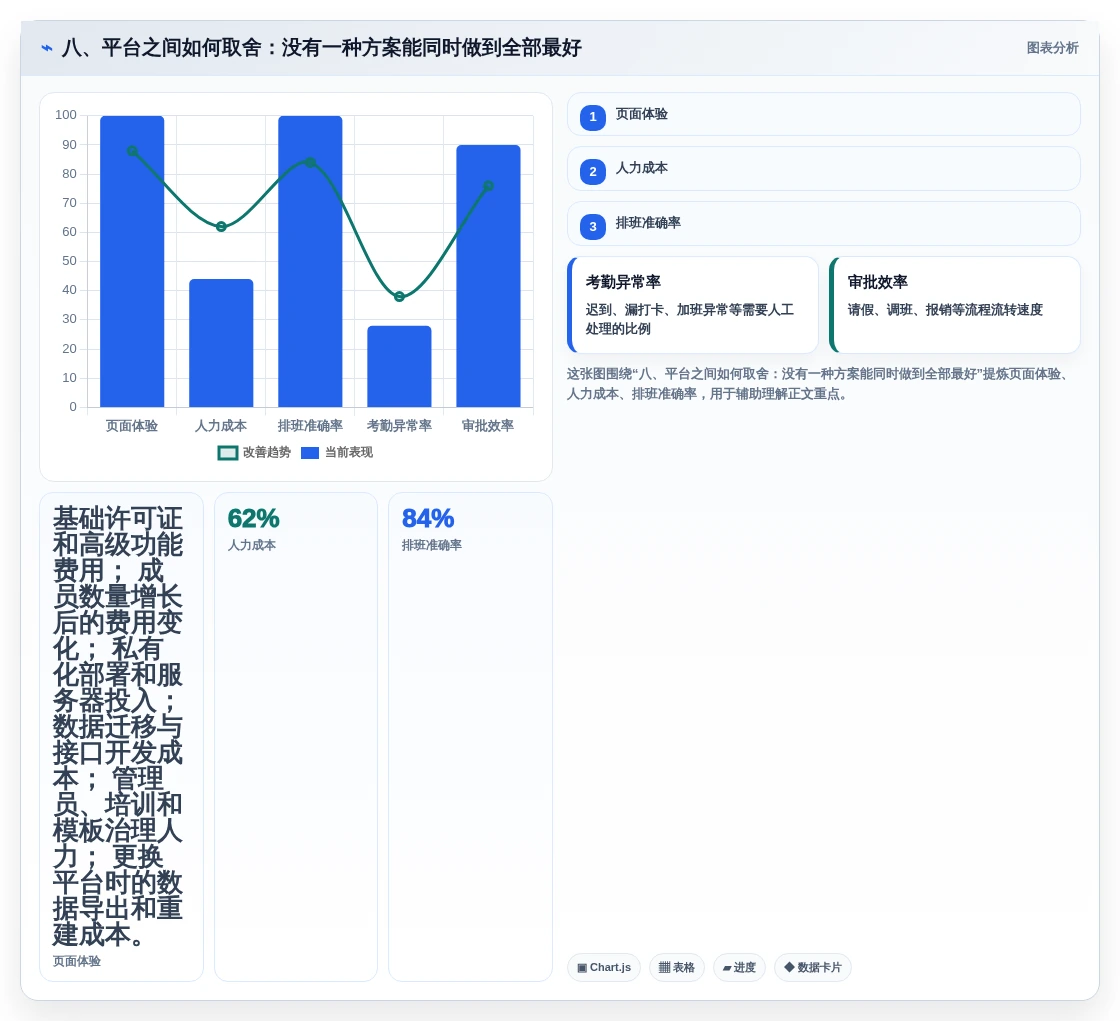Open the 排班准确率 list item
This screenshot has height=1021, width=1120.
coord(824,224)
